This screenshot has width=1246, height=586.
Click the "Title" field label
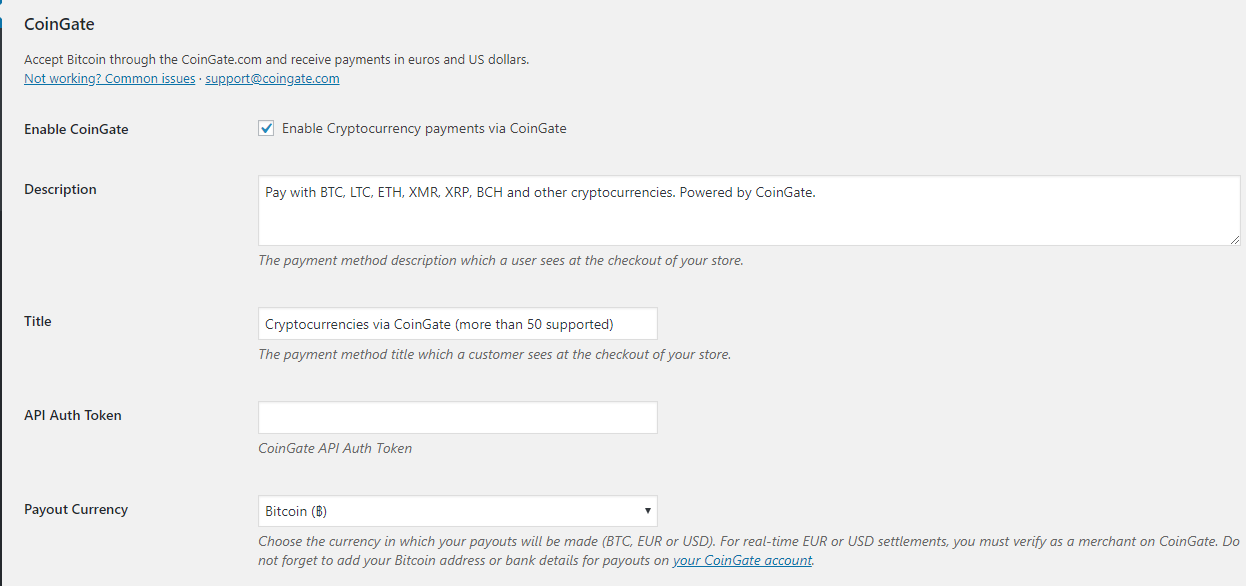point(38,321)
